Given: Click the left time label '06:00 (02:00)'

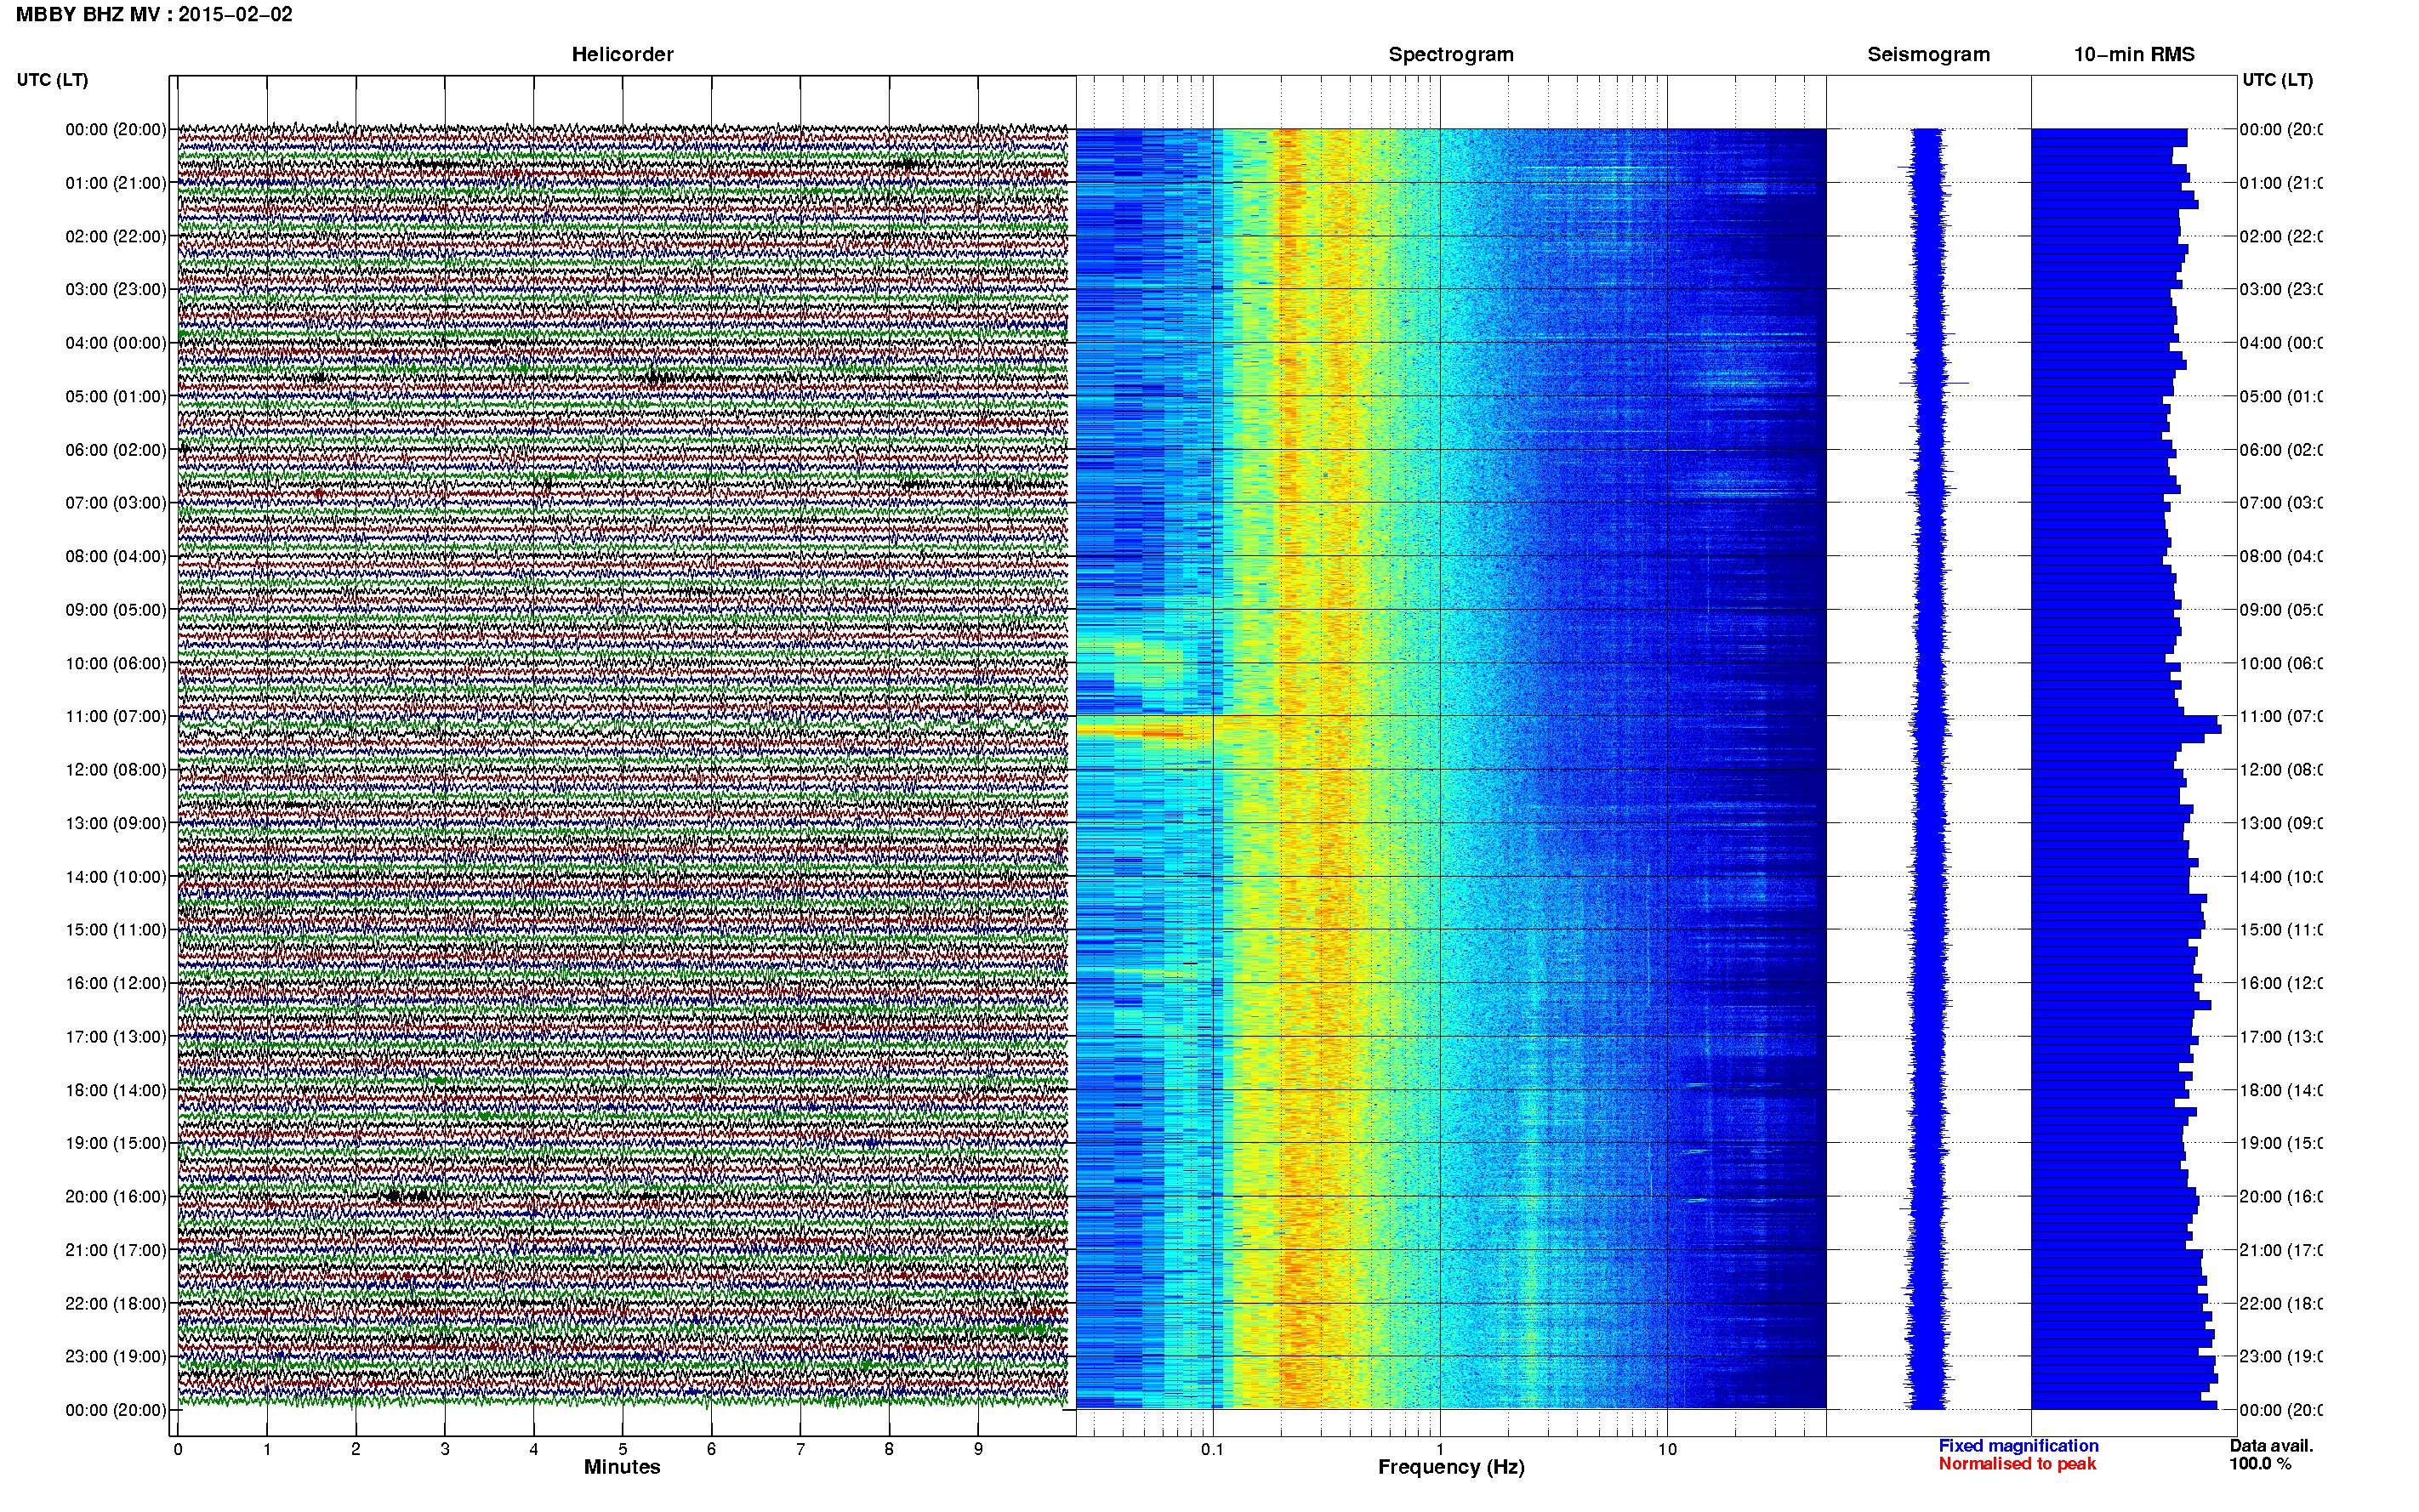Looking at the screenshot, I should tap(116, 450).
